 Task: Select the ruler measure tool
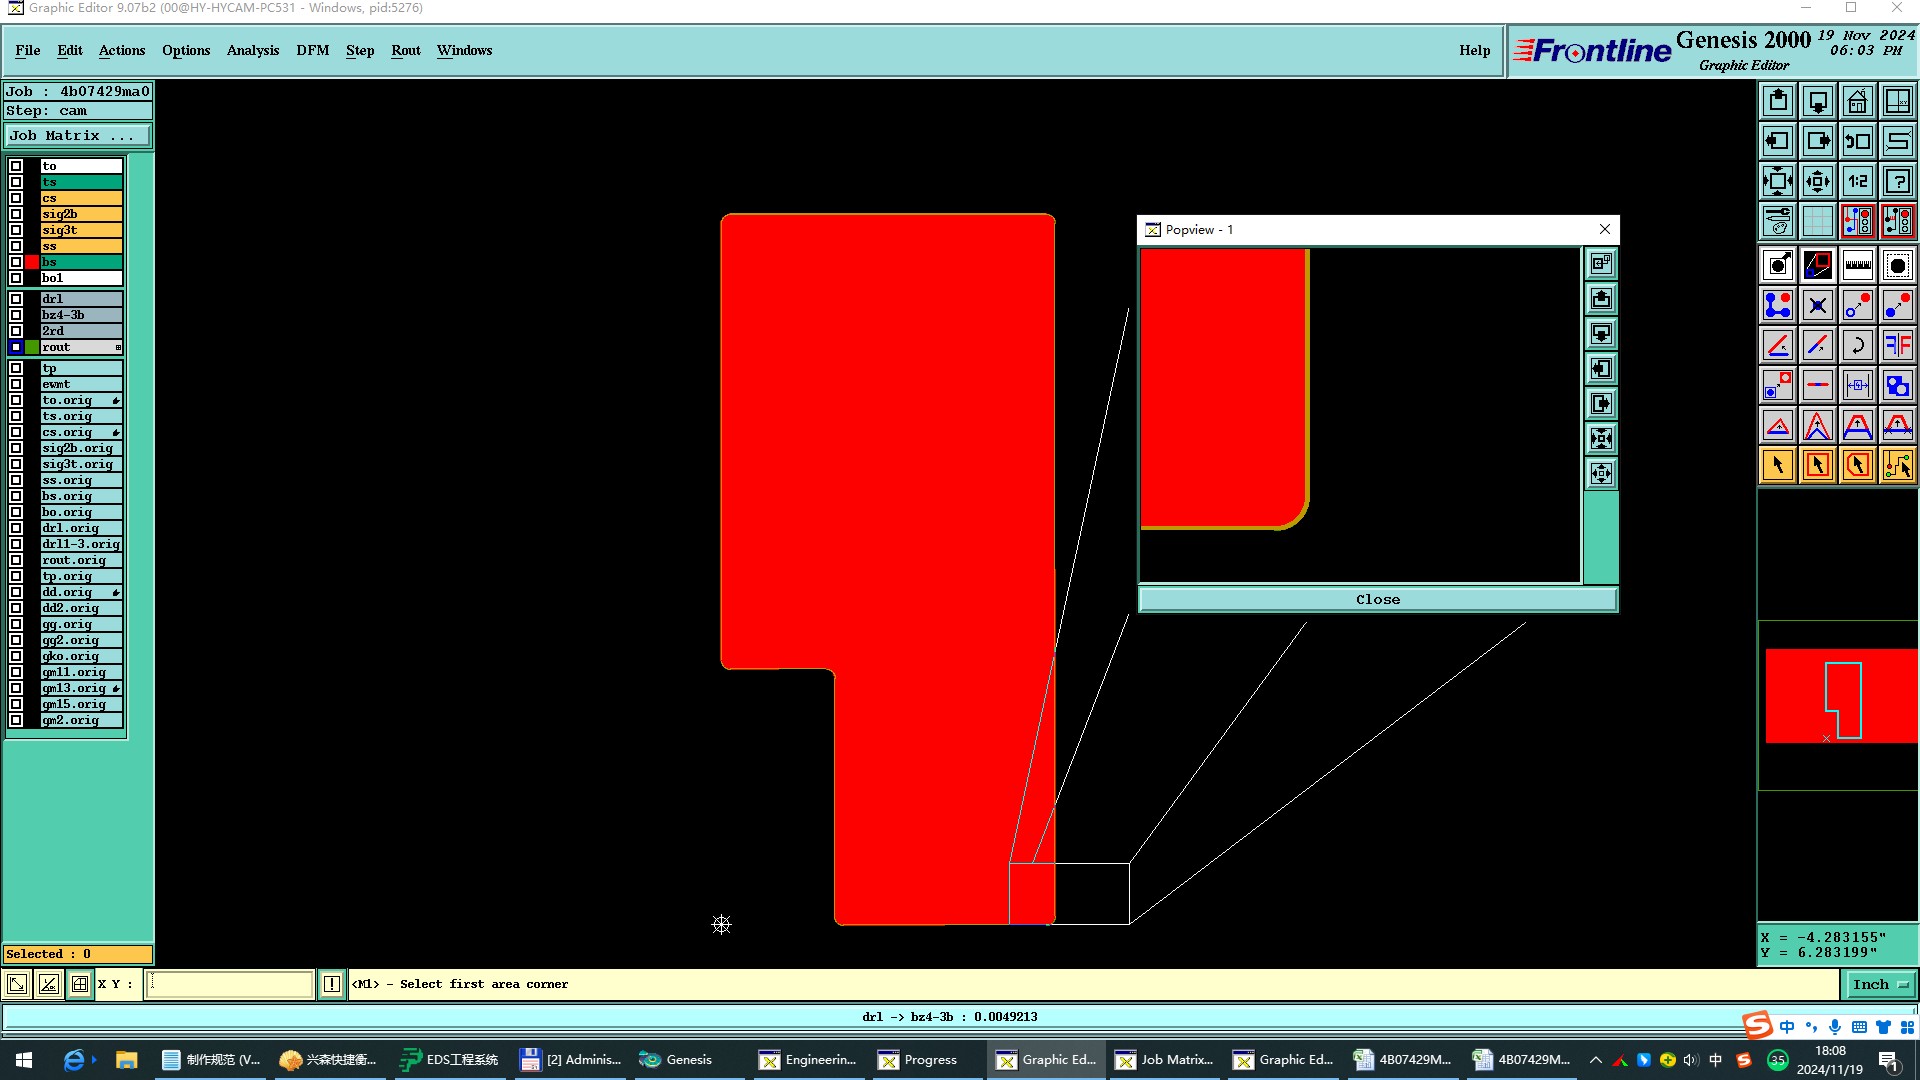point(1857,265)
